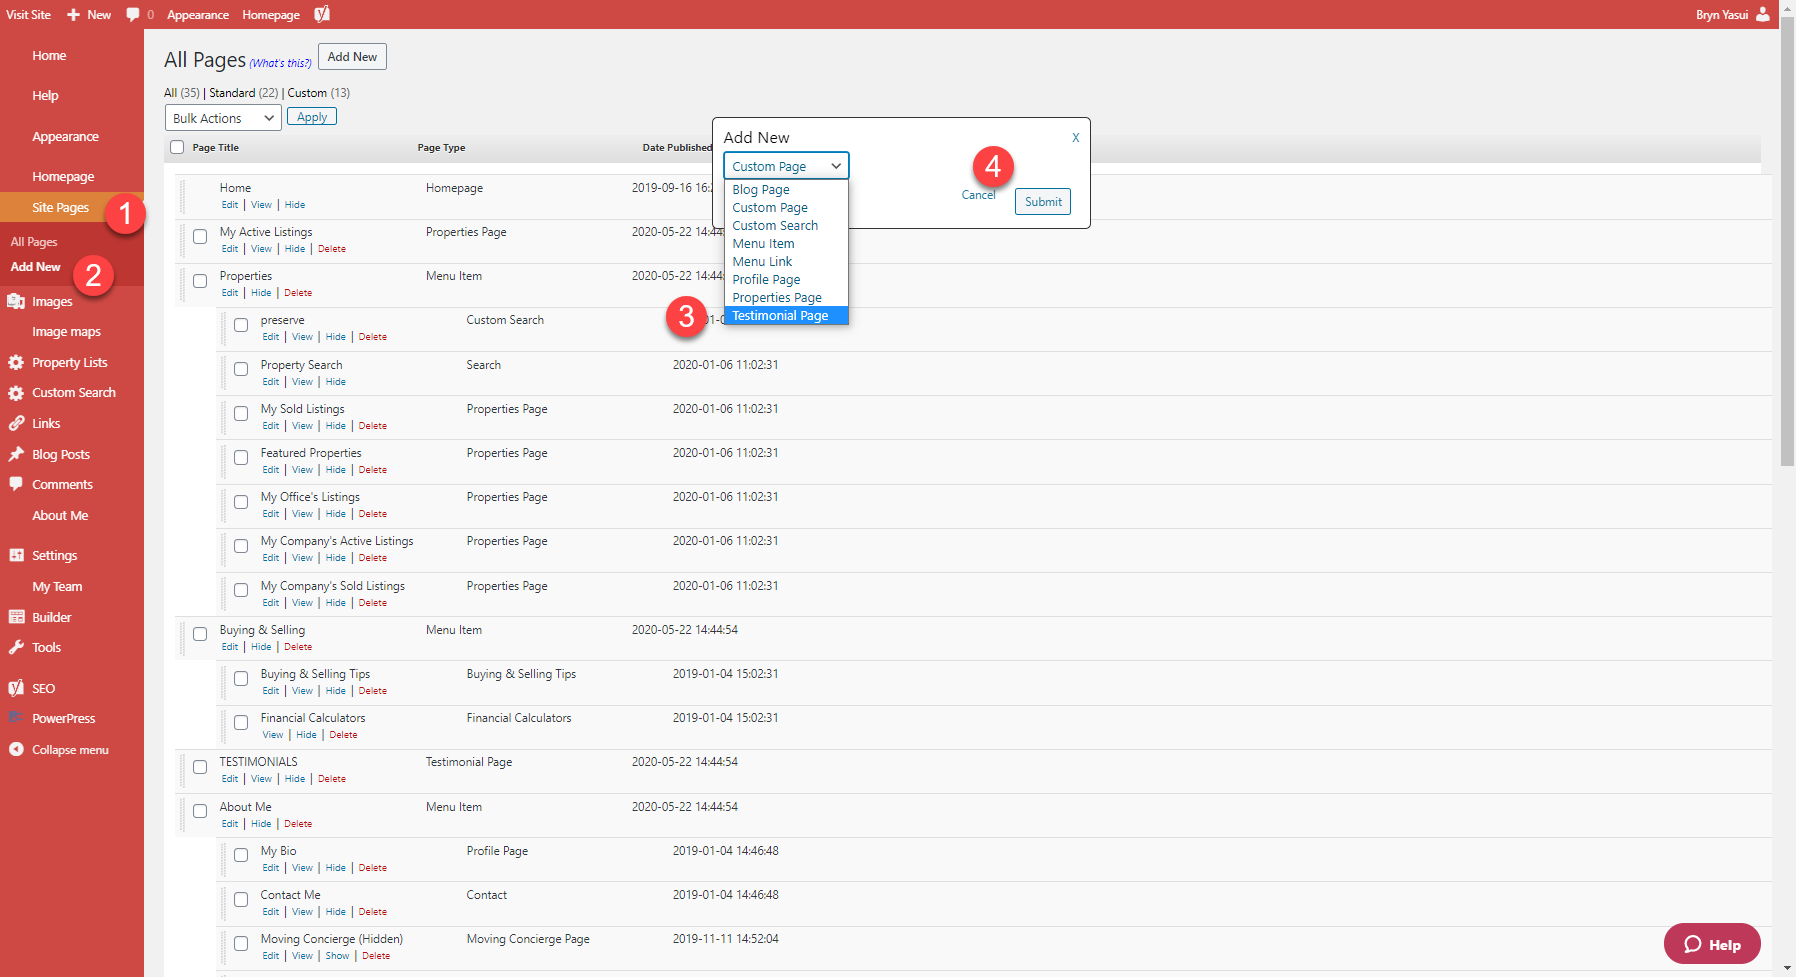Check the select-all checkbox in table header
Screen dimensions: 1796x977
pos(177,147)
